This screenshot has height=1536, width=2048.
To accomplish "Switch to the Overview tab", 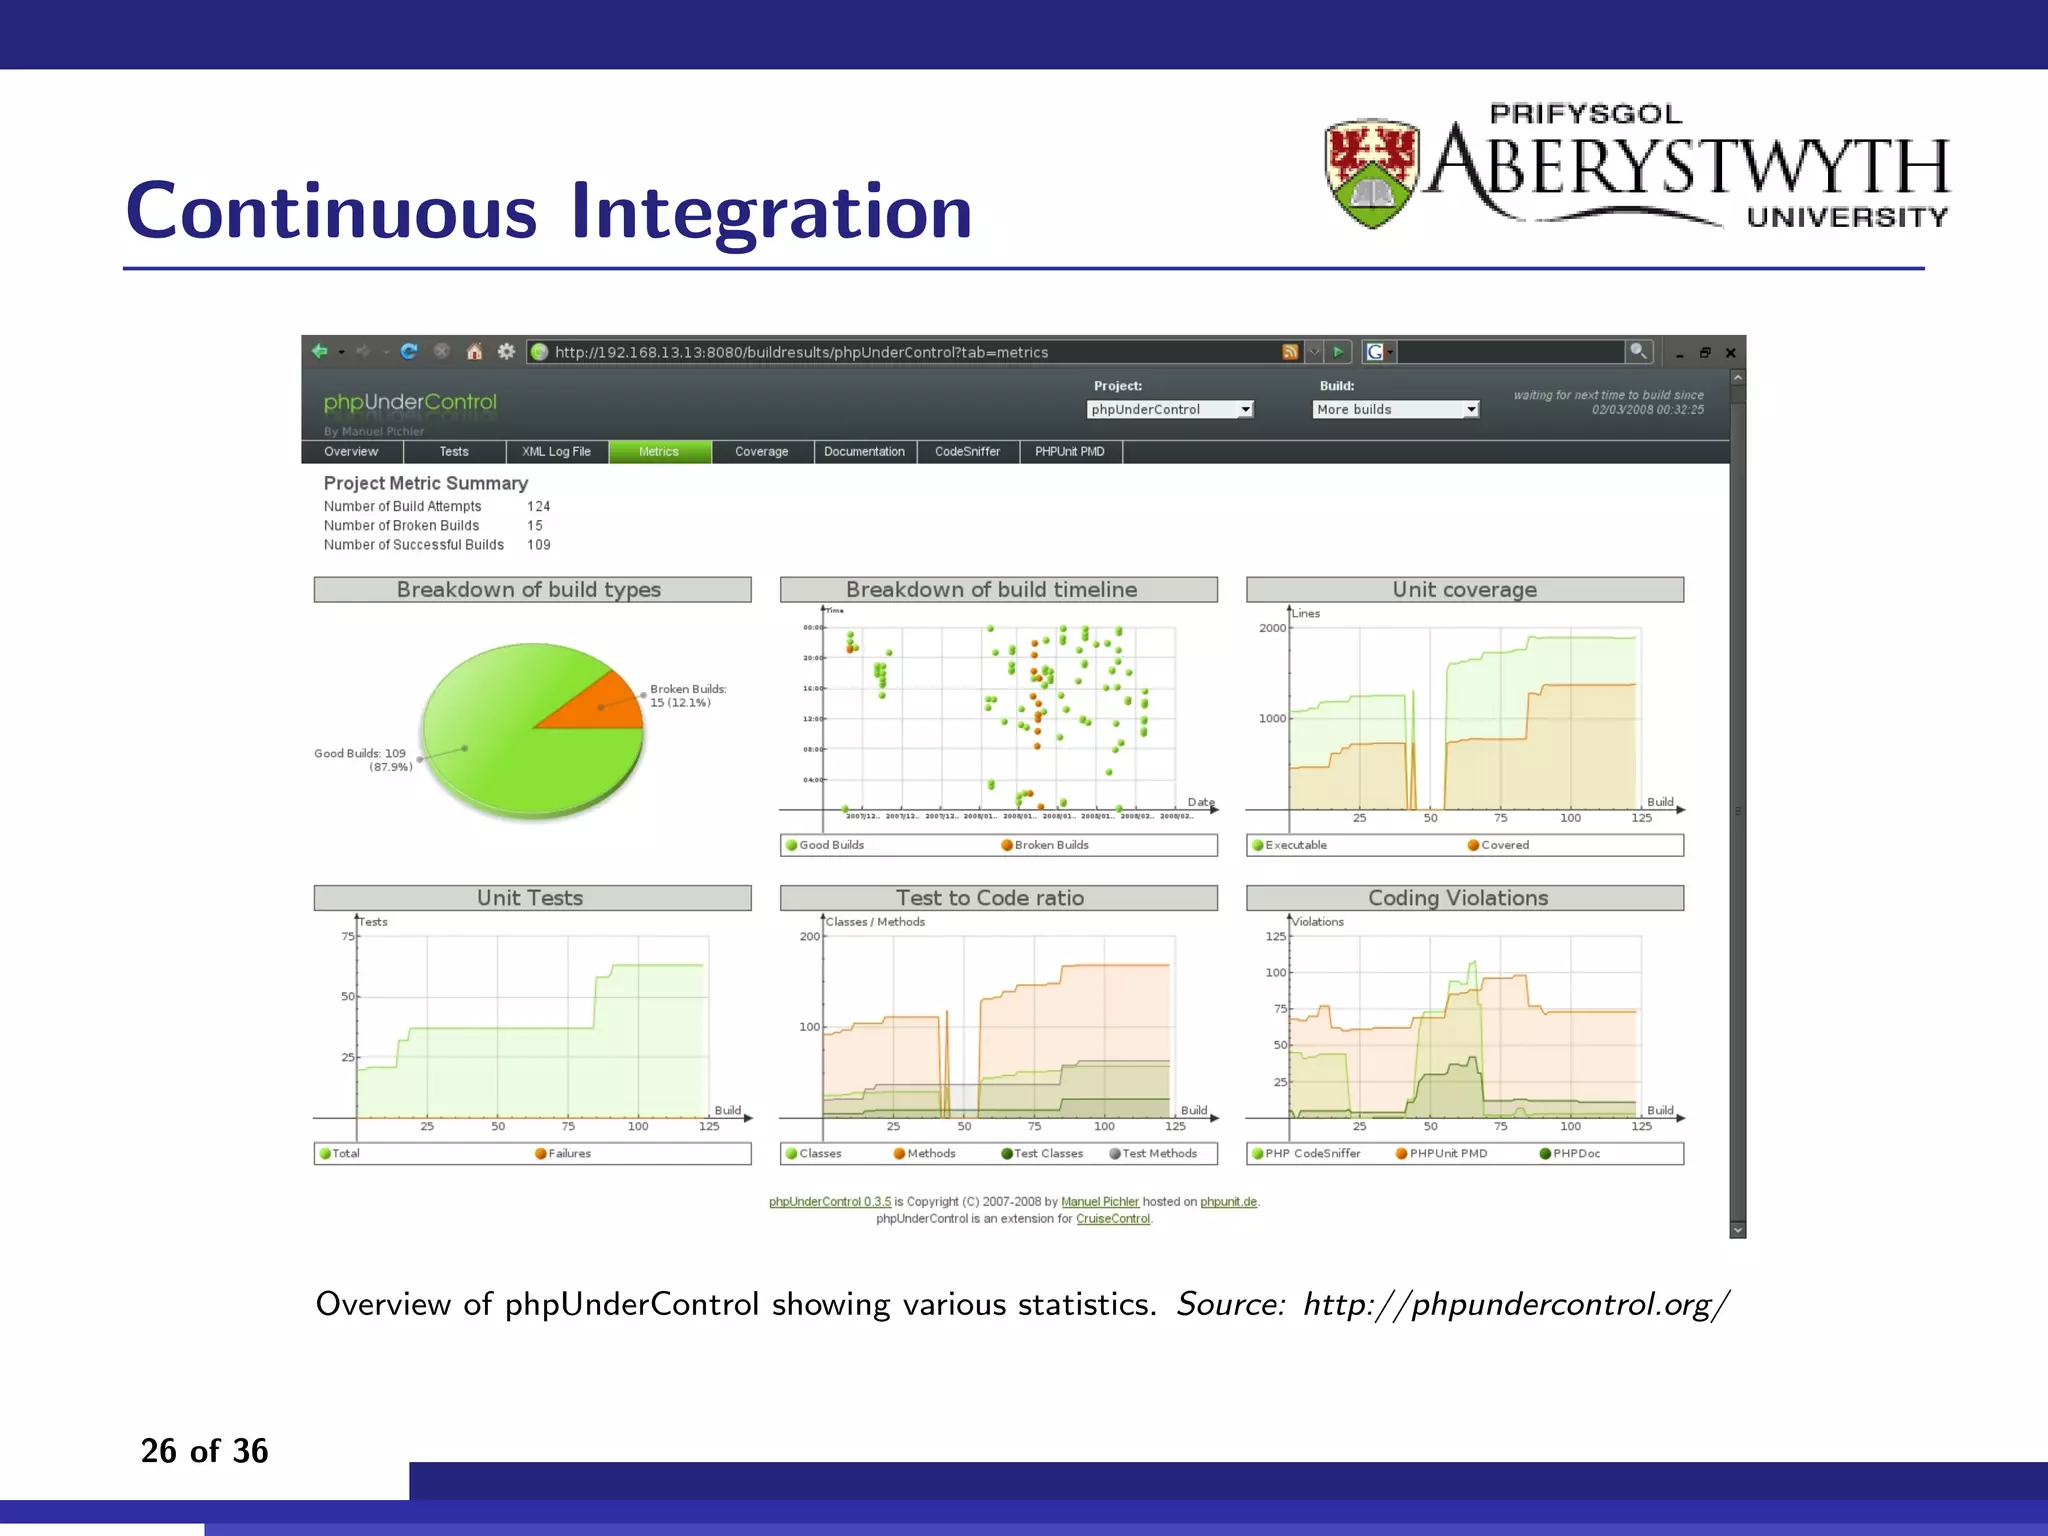I will pyautogui.click(x=351, y=452).
